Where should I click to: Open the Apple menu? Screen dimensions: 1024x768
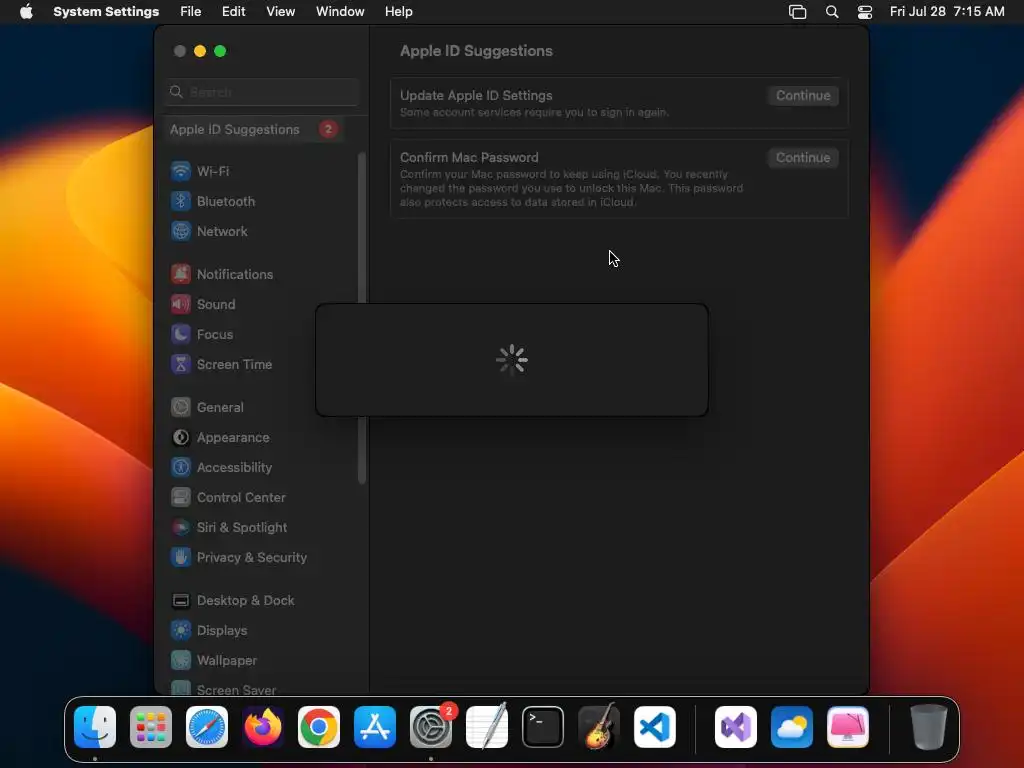point(26,12)
